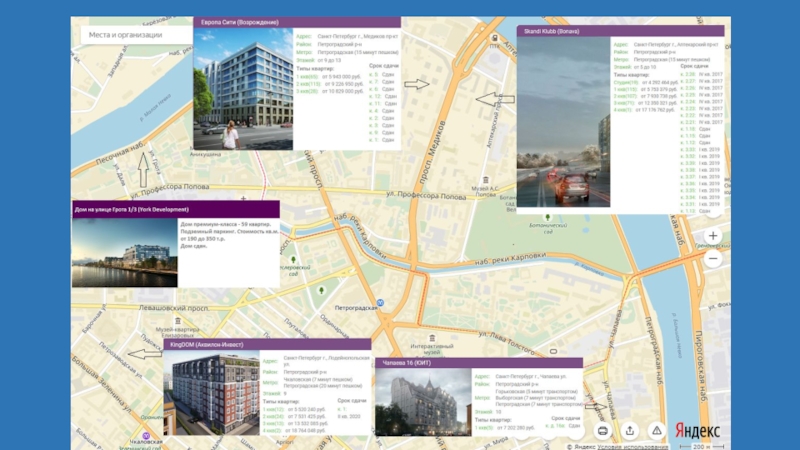
Task: Click 'Дом на улице Грота 1/3' card title
Action: coord(132,210)
